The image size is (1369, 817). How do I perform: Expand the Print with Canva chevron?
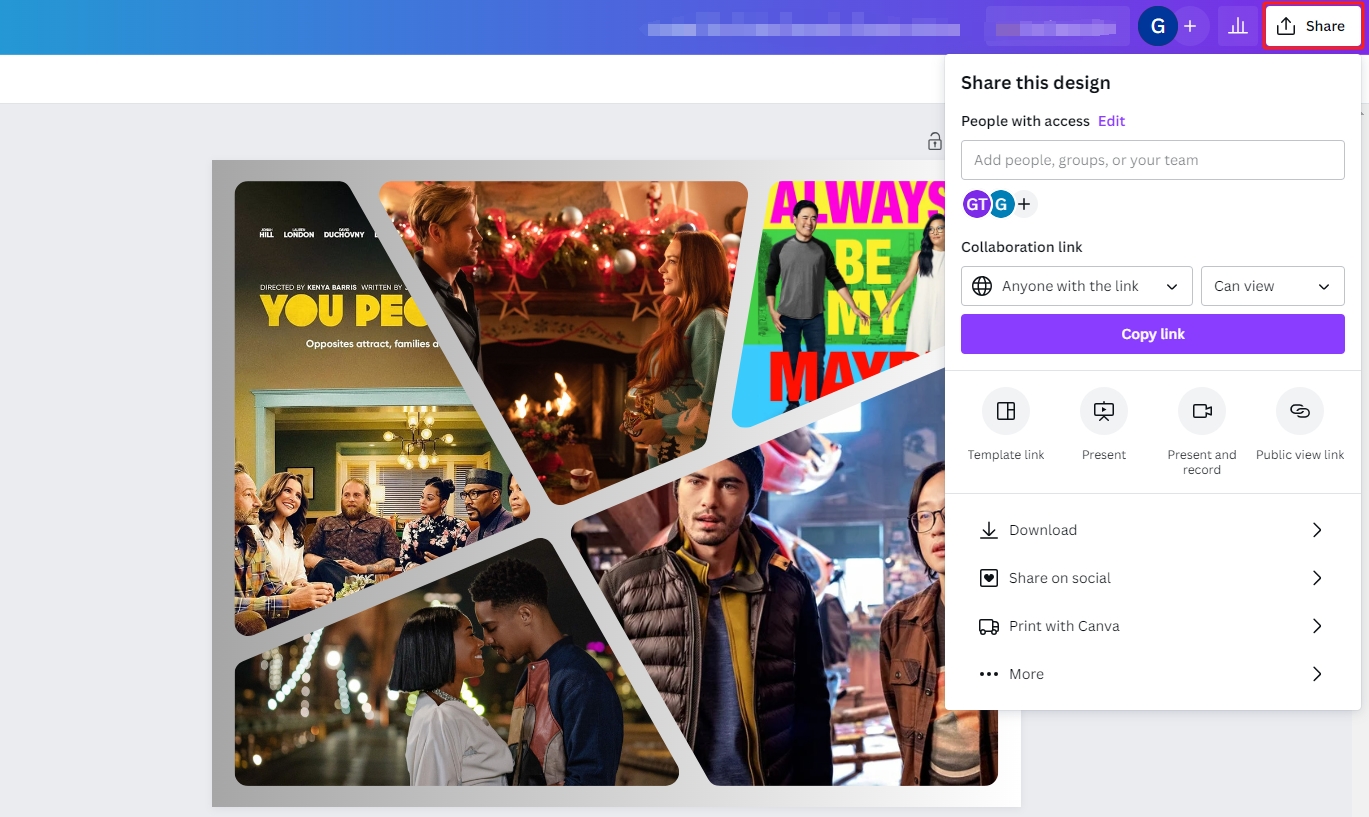pos(1317,626)
